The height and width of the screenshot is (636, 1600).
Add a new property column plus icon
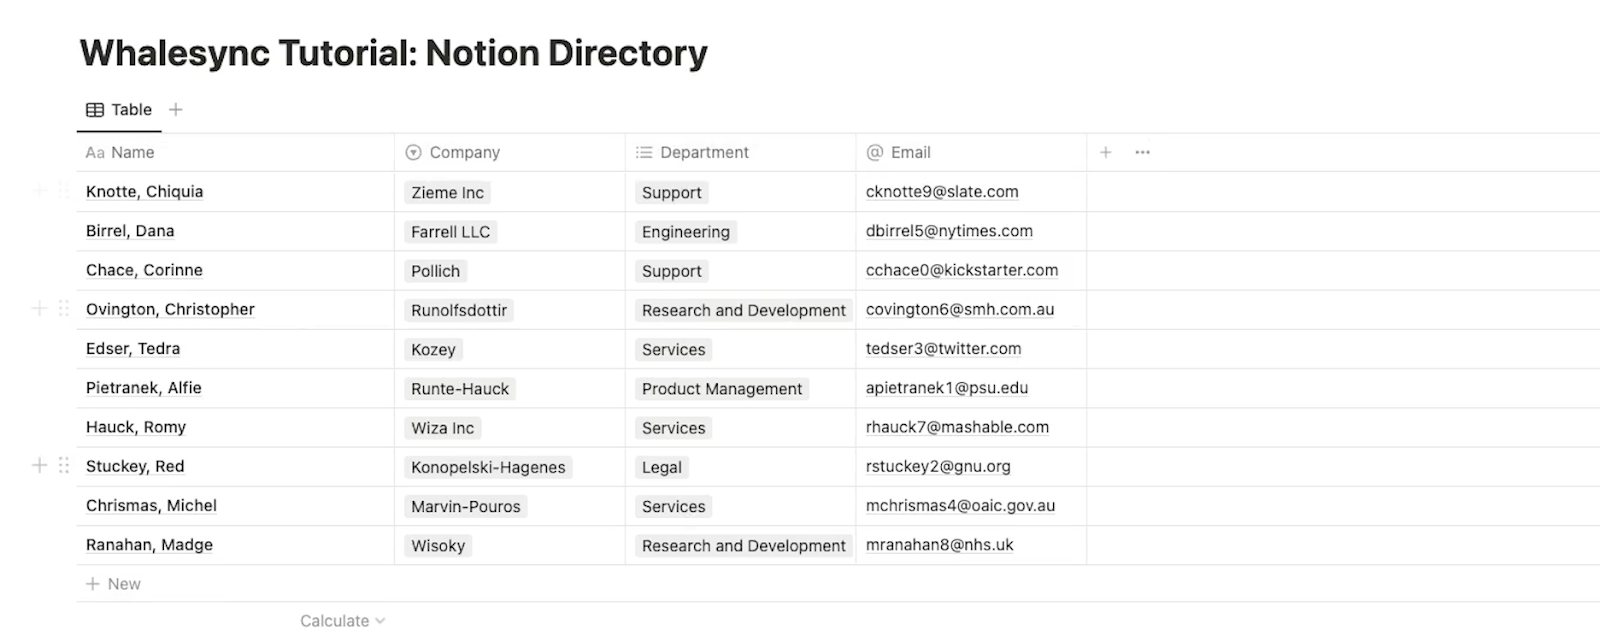tap(1105, 152)
